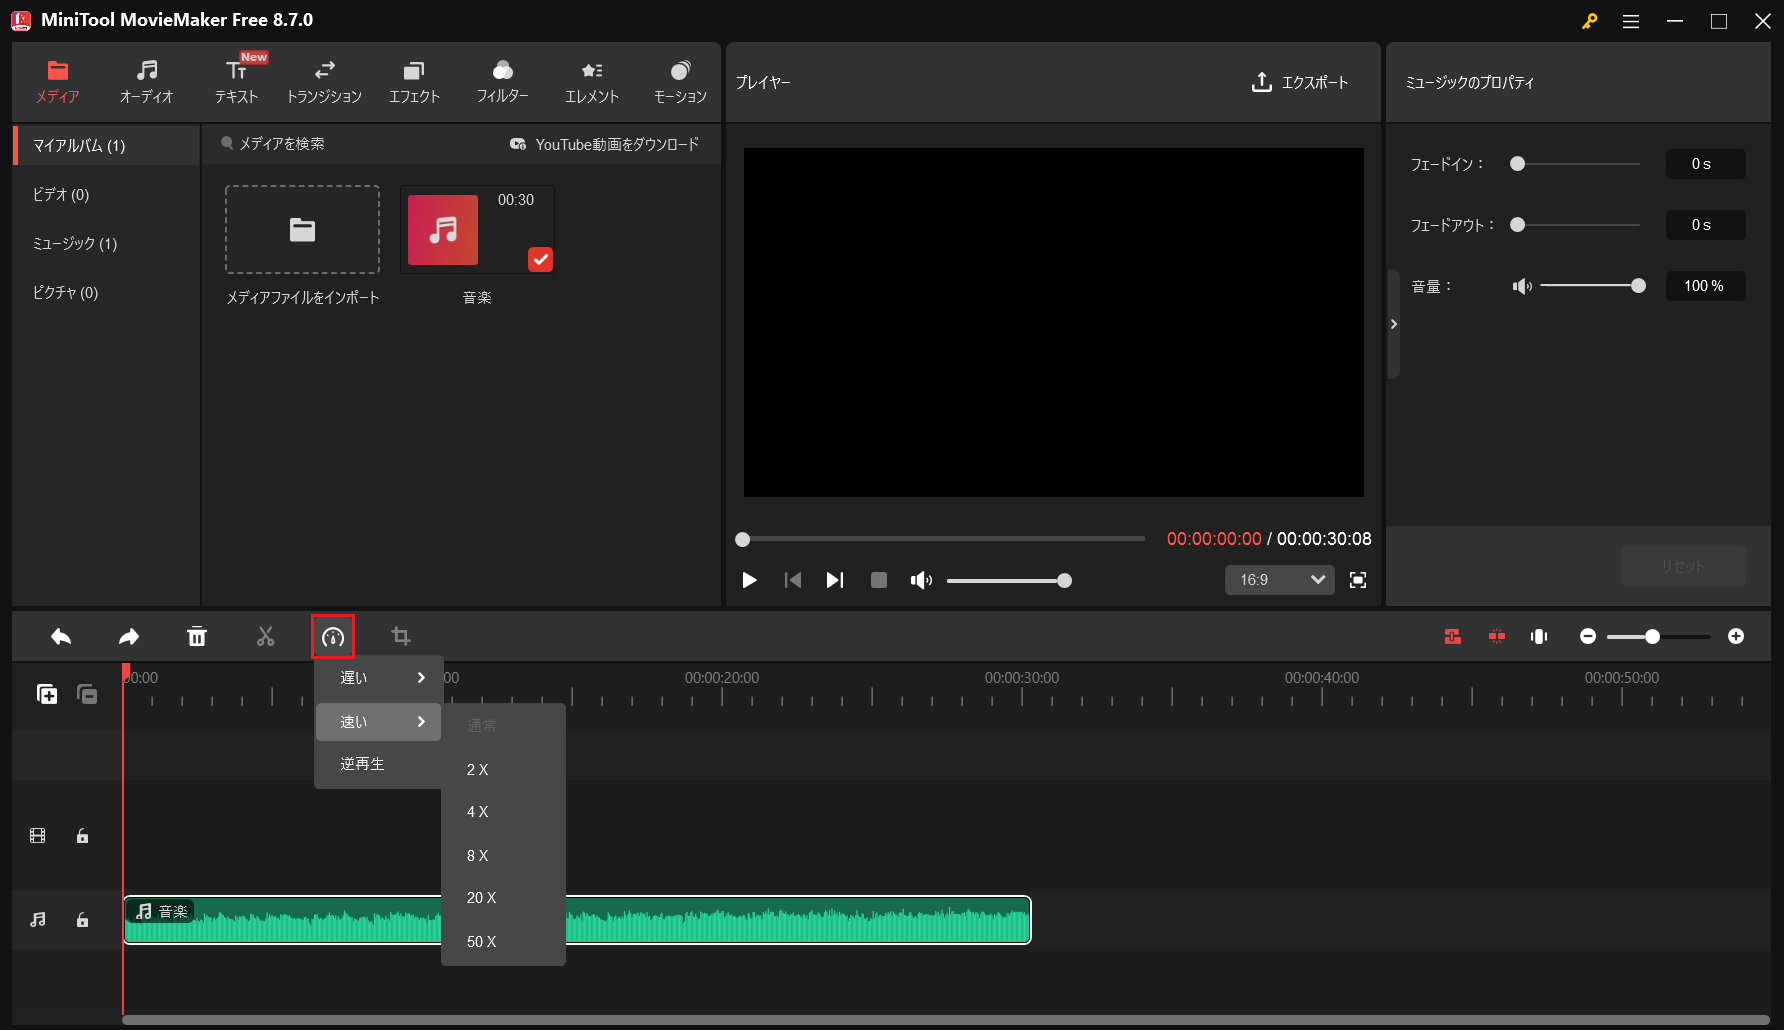Open the エフェクト tab
The image size is (1784, 1030).
point(414,82)
